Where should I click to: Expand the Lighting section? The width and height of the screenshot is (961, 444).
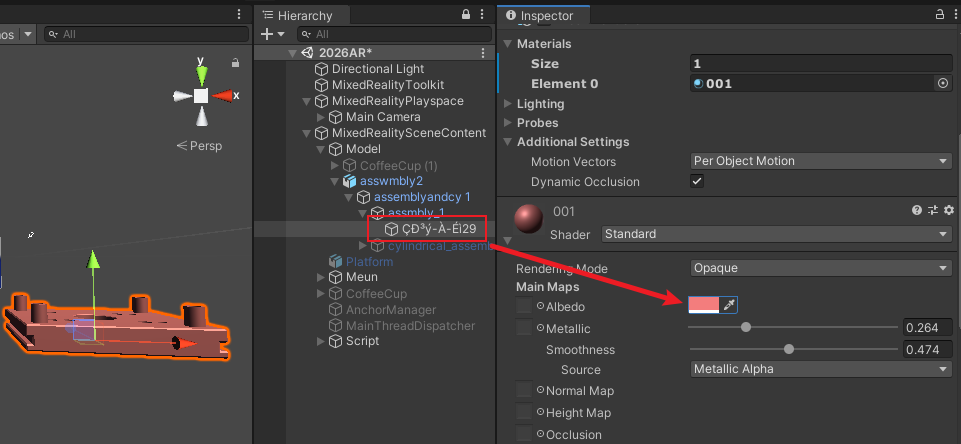pyautogui.click(x=534, y=104)
